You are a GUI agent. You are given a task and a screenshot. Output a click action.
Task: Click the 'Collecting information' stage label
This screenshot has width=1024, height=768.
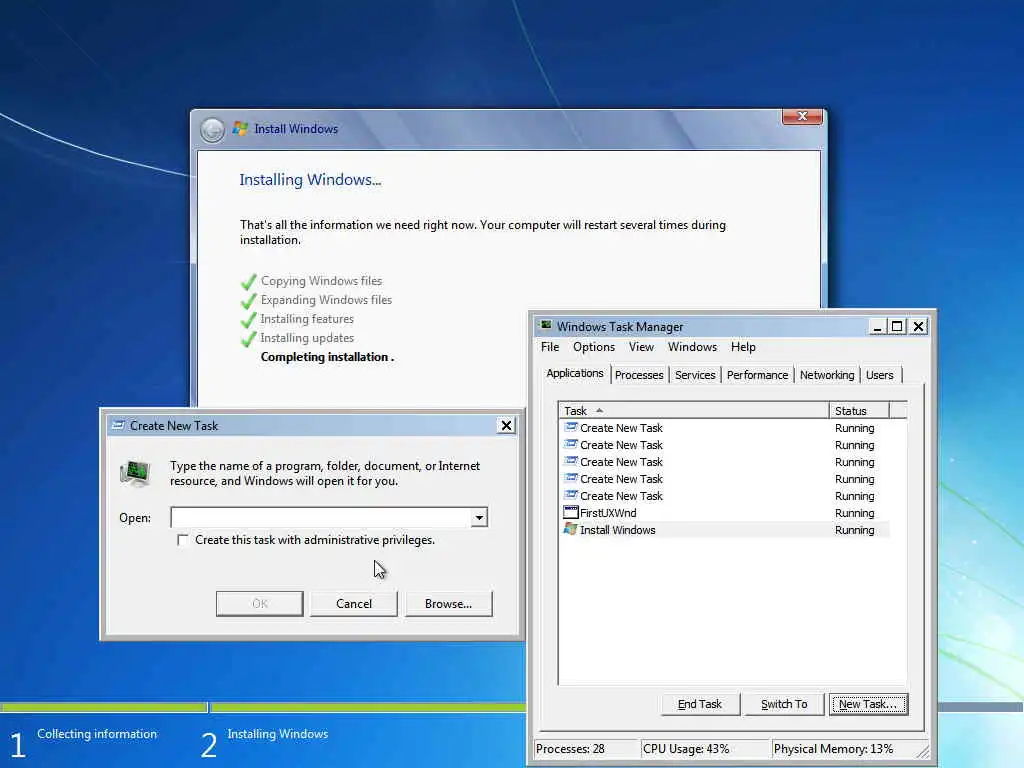[x=97, y=734]
